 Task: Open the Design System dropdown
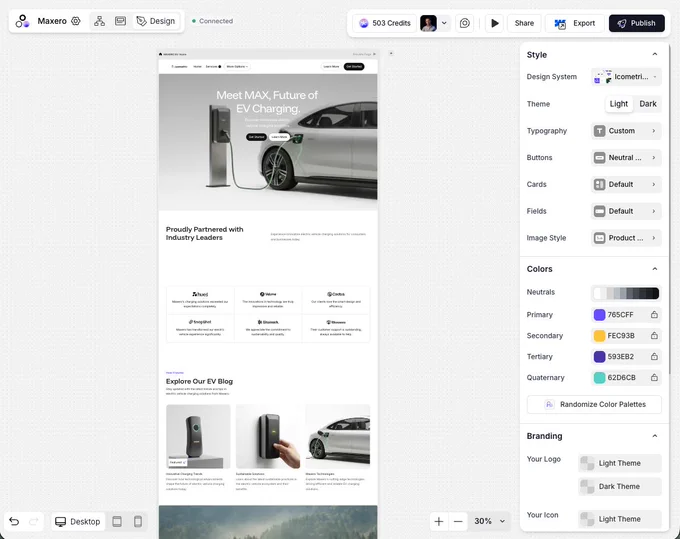(626, 77)
